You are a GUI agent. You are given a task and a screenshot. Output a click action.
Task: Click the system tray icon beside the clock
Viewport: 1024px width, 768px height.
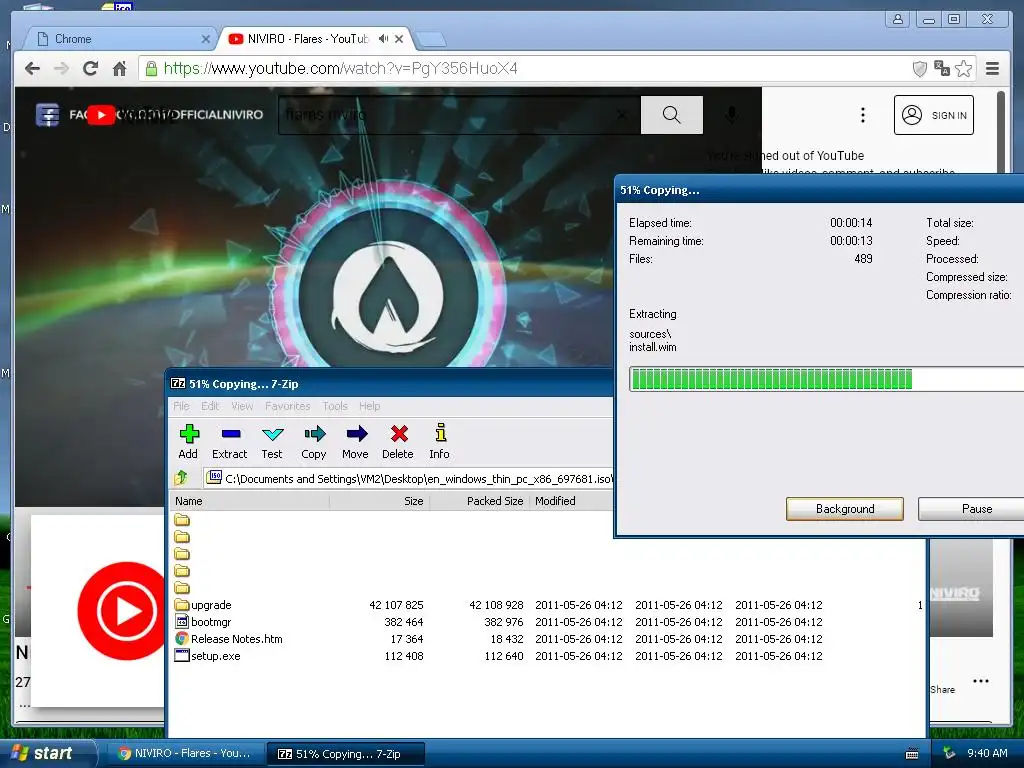point(949,753)
